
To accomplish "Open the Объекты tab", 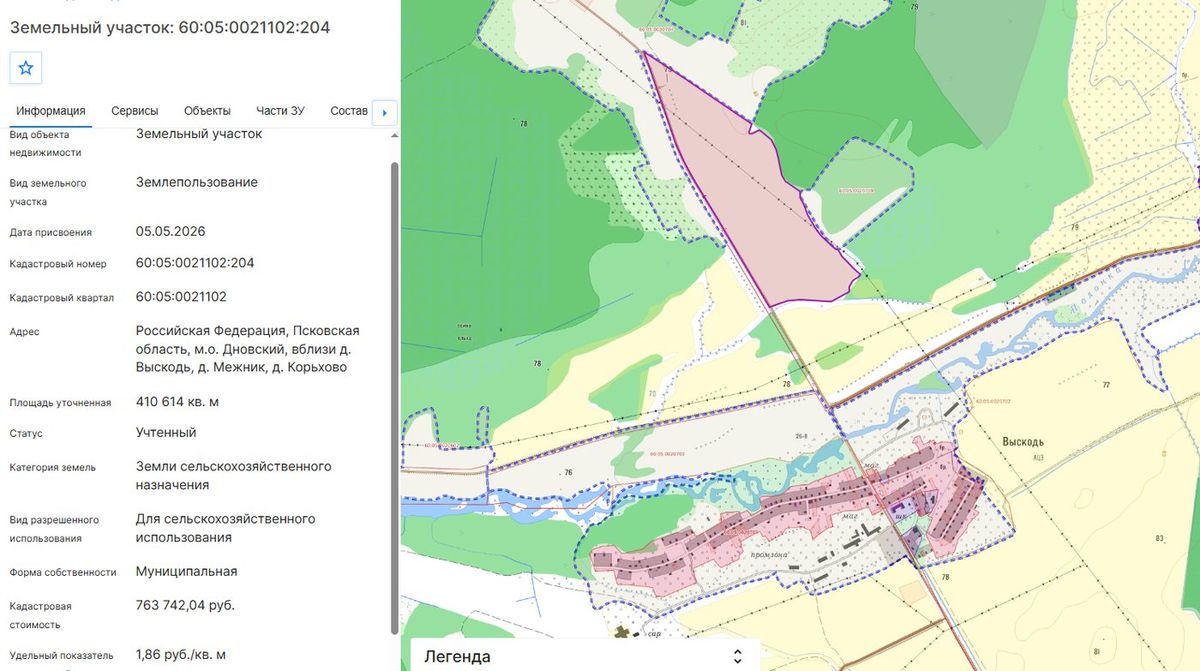I will tap(207, 111).
